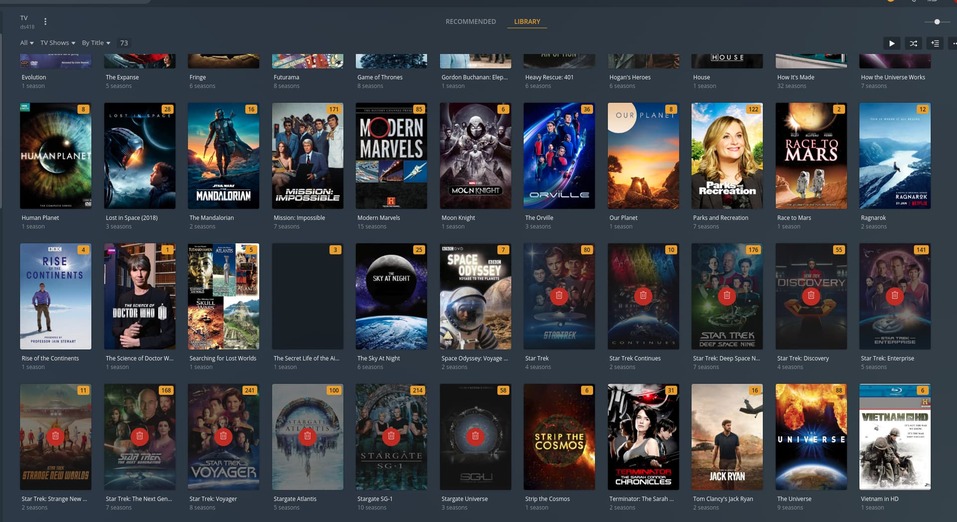Click How the Universe Works title

click(893, 78)
